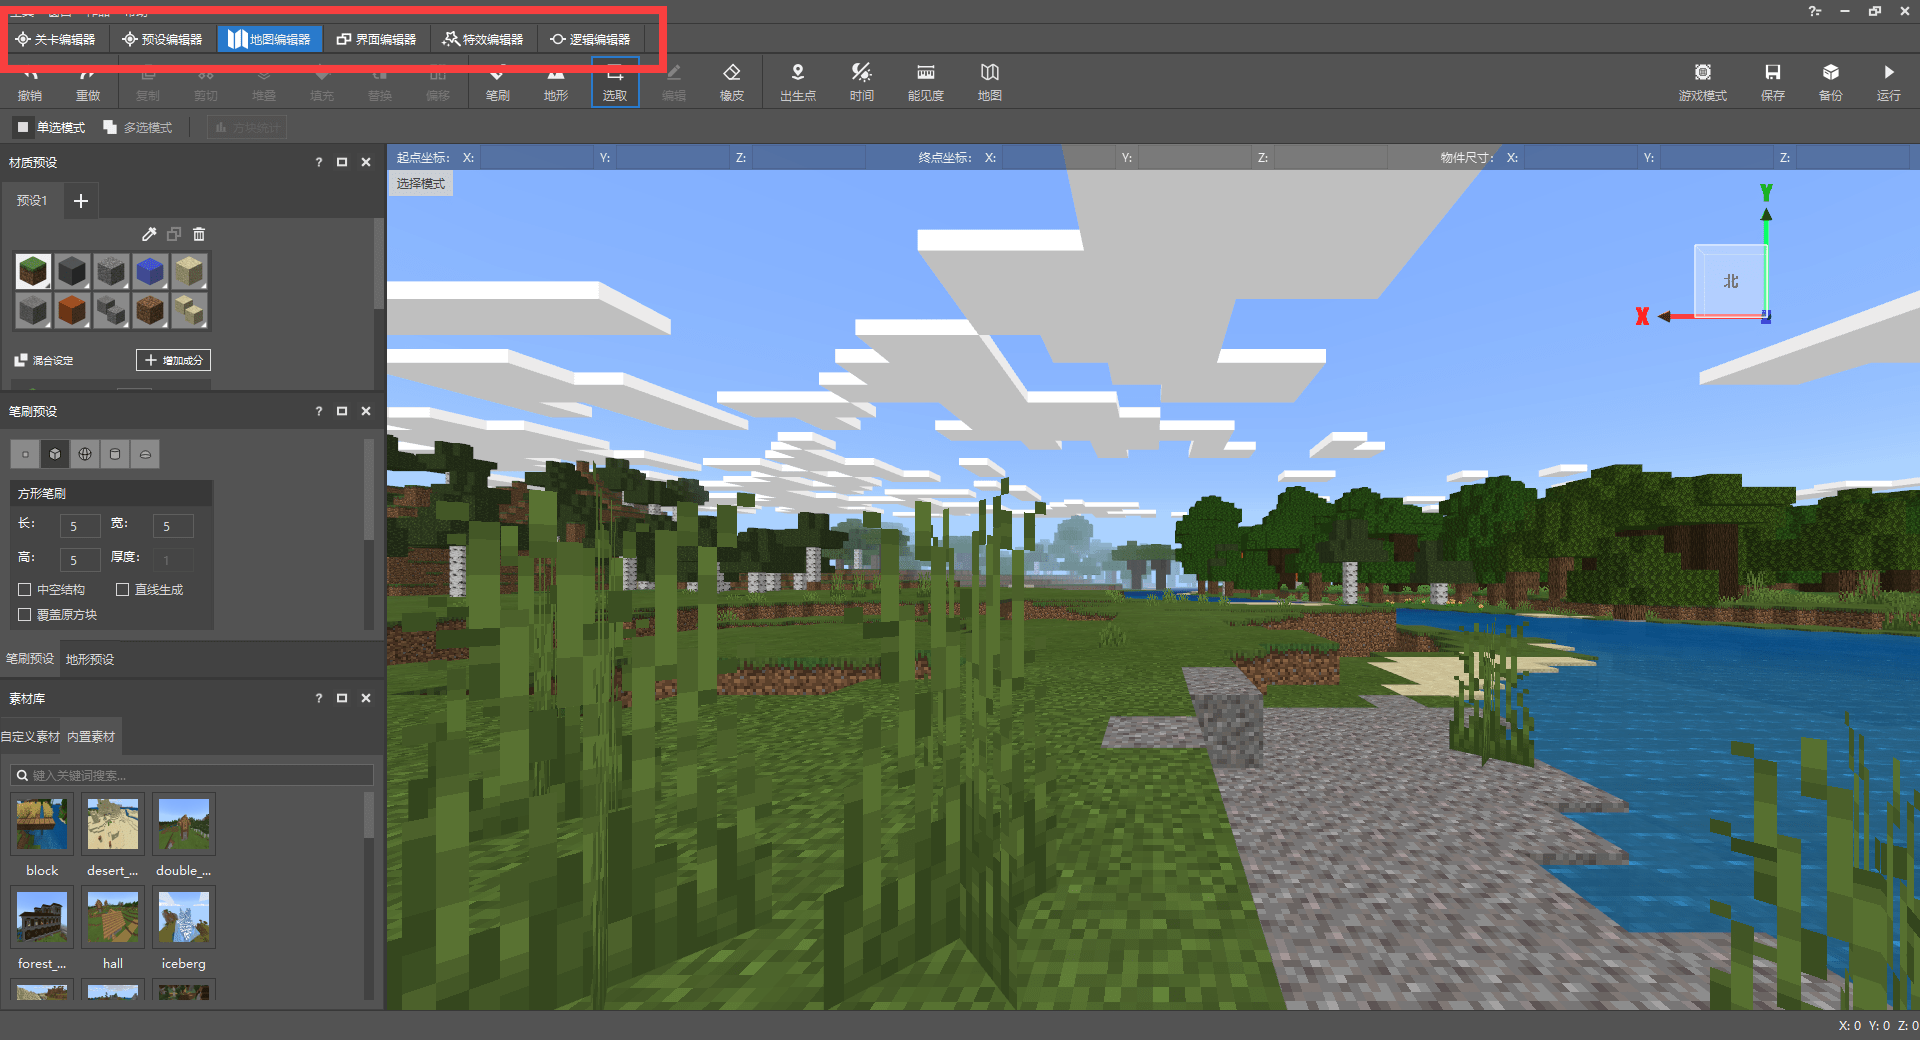This screenshot has height=1040, width=1920.
Task: Open the 关卡编辑器 tab
Action: (x=56, y=39)
